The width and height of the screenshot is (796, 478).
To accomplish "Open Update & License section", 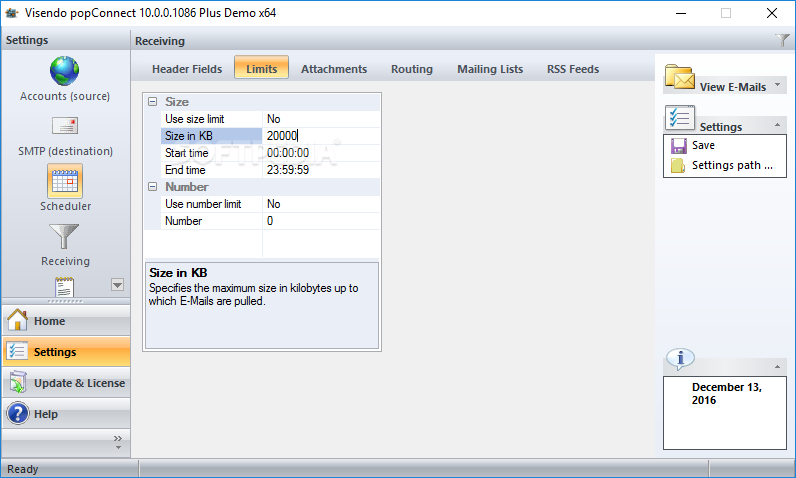I will point(66,383).
